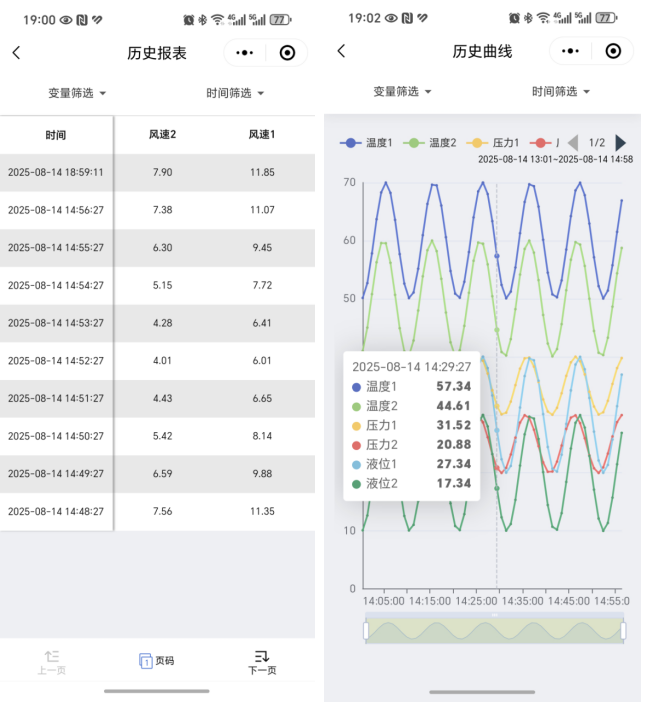
Task: Expand 时间筛选 dropdown on 历史报表 screen
Action: point(235,93)
